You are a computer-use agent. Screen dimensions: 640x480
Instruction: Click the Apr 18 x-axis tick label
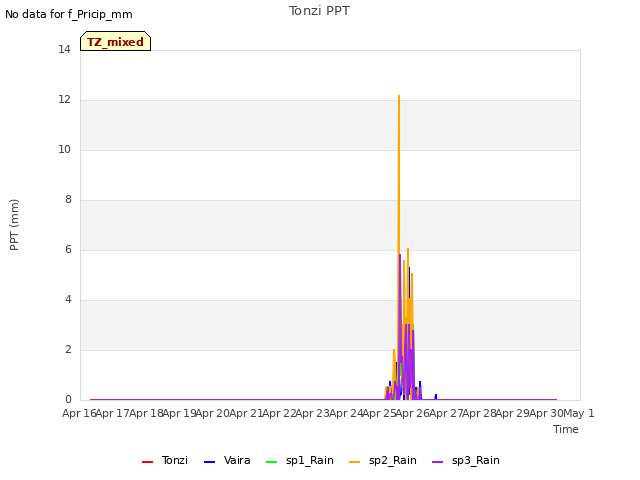(x=146, y=413)
